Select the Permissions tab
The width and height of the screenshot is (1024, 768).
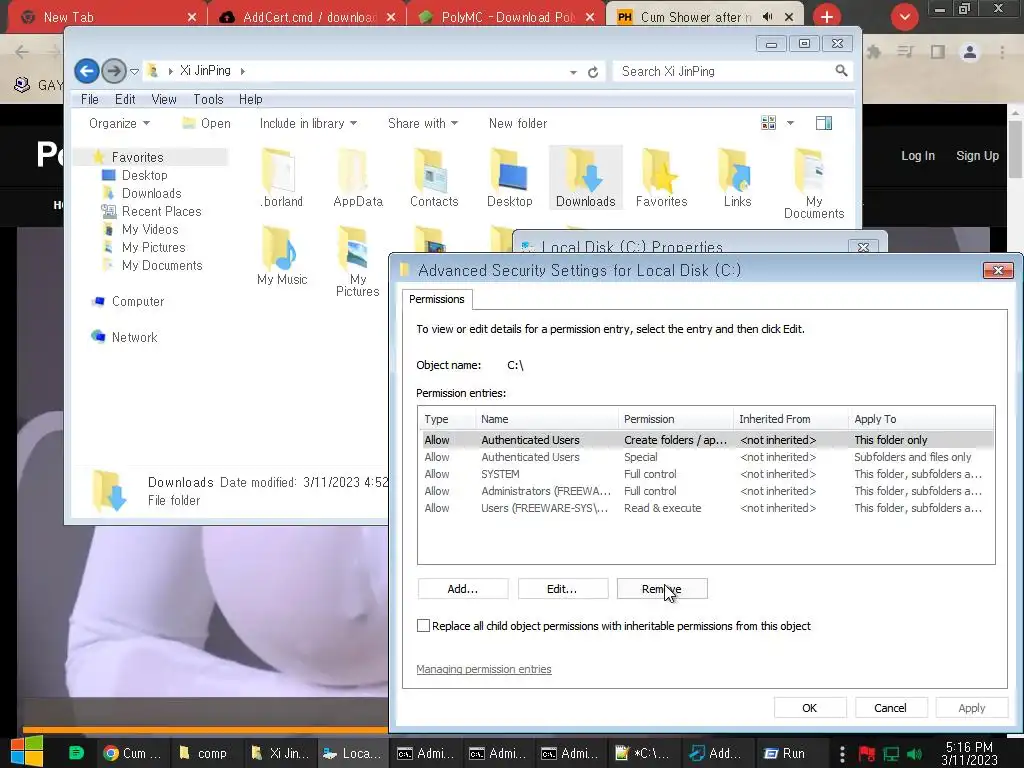(437, 299)
